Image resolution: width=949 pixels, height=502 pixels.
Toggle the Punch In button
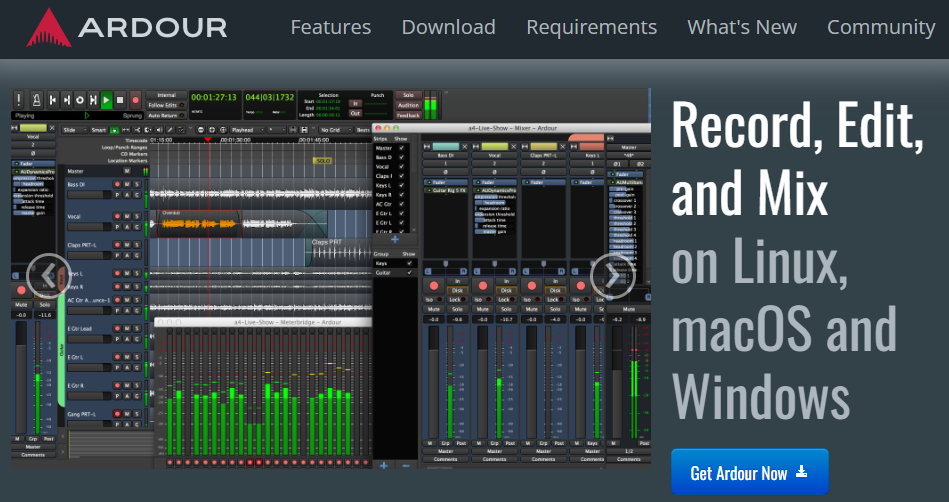[355, 104]
